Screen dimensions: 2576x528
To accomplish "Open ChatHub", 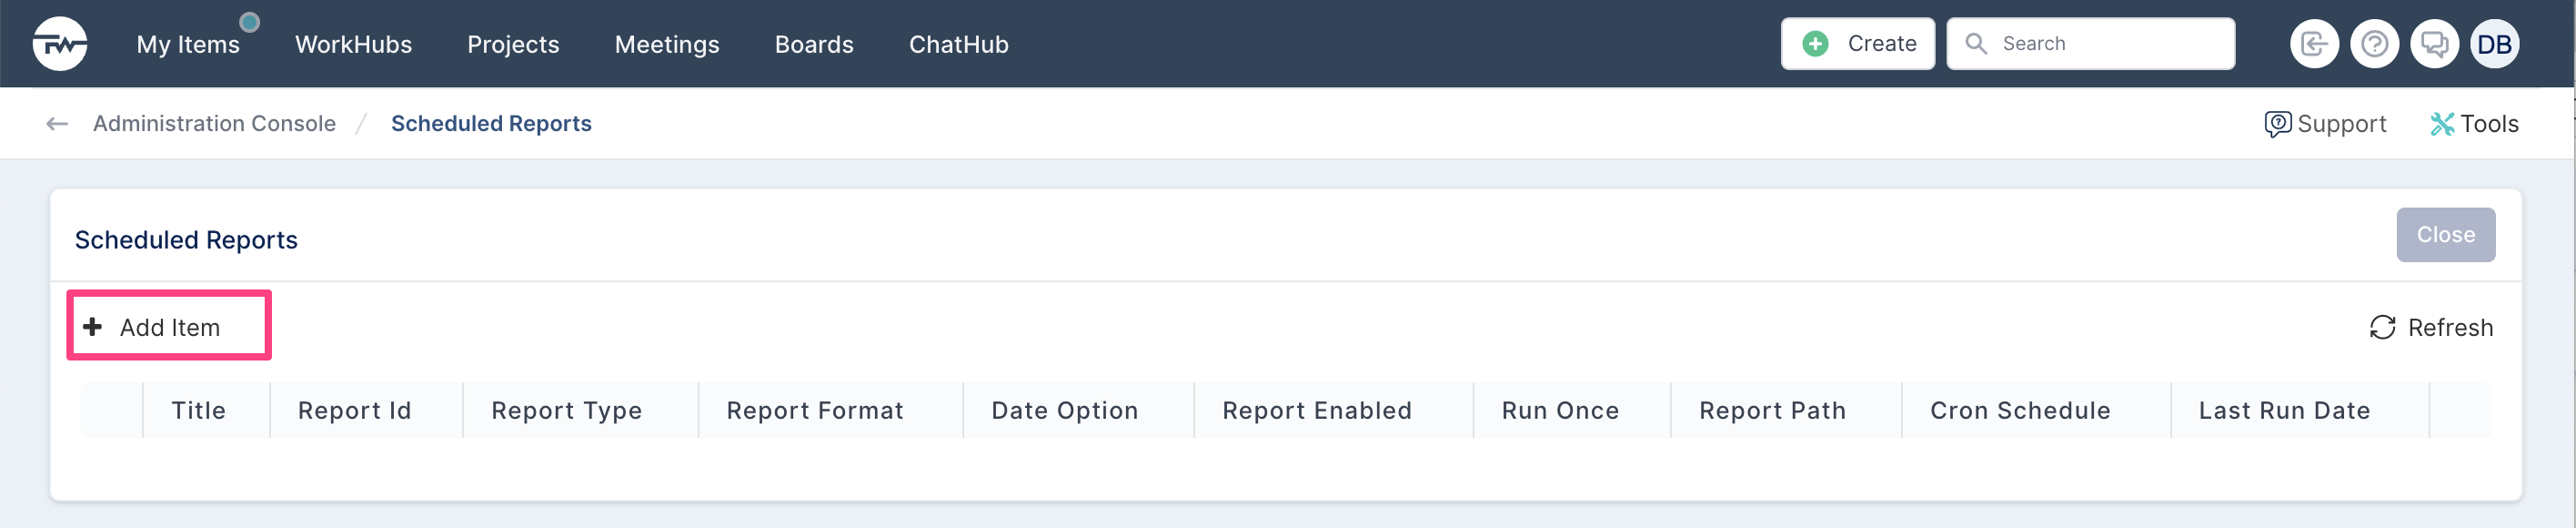I will pyautogui.click(x=958, y=45).
